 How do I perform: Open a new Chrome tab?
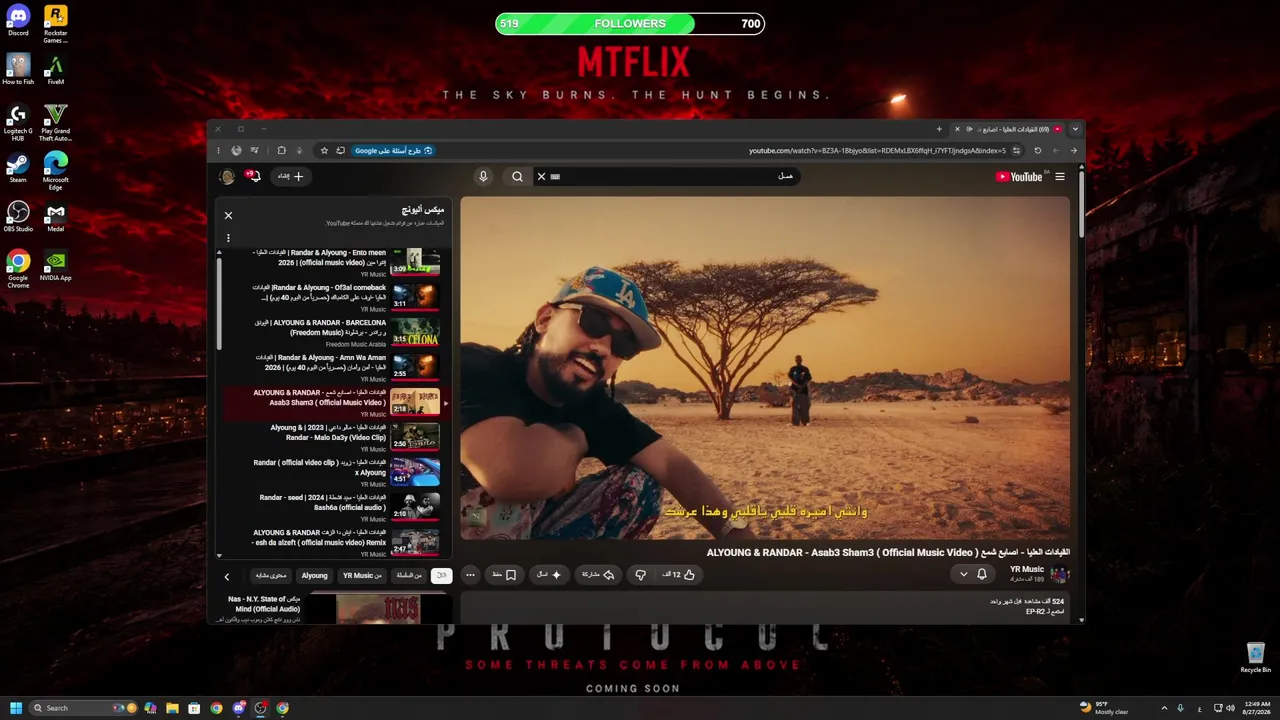(x=939, y=129)
